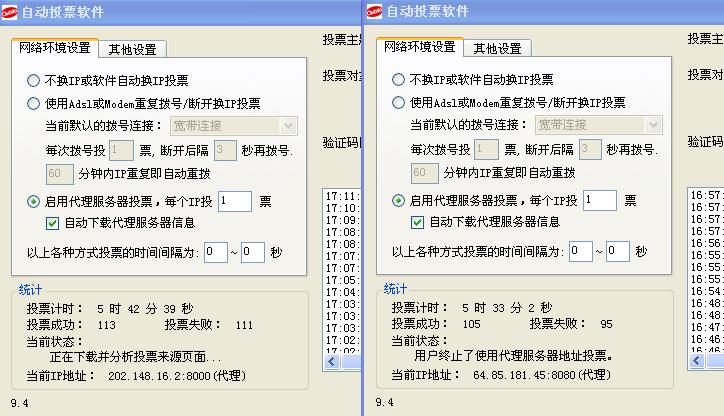
Task: Click the second 时间间隔 field in the left window
Action: [252, 252]
